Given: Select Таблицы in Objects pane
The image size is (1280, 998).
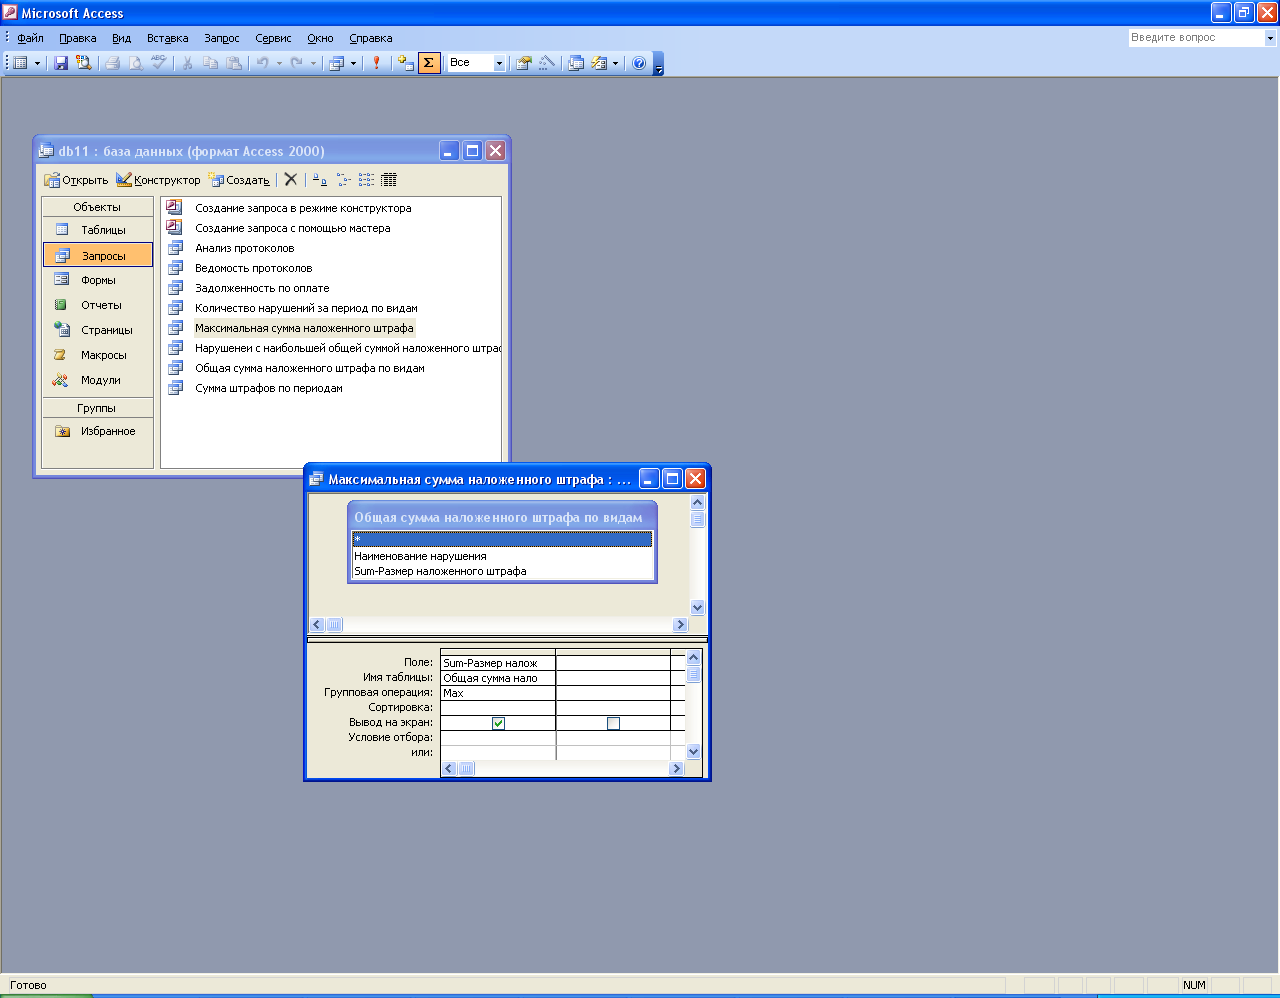Looking at the screenshot, I should (98, 230).
